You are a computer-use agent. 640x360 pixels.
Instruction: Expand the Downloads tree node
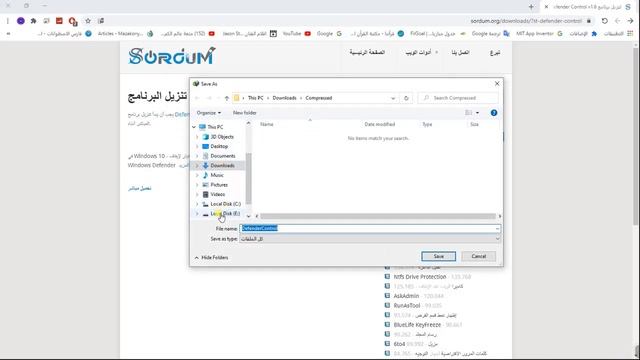pyautogui.click(x=197, y=165)
